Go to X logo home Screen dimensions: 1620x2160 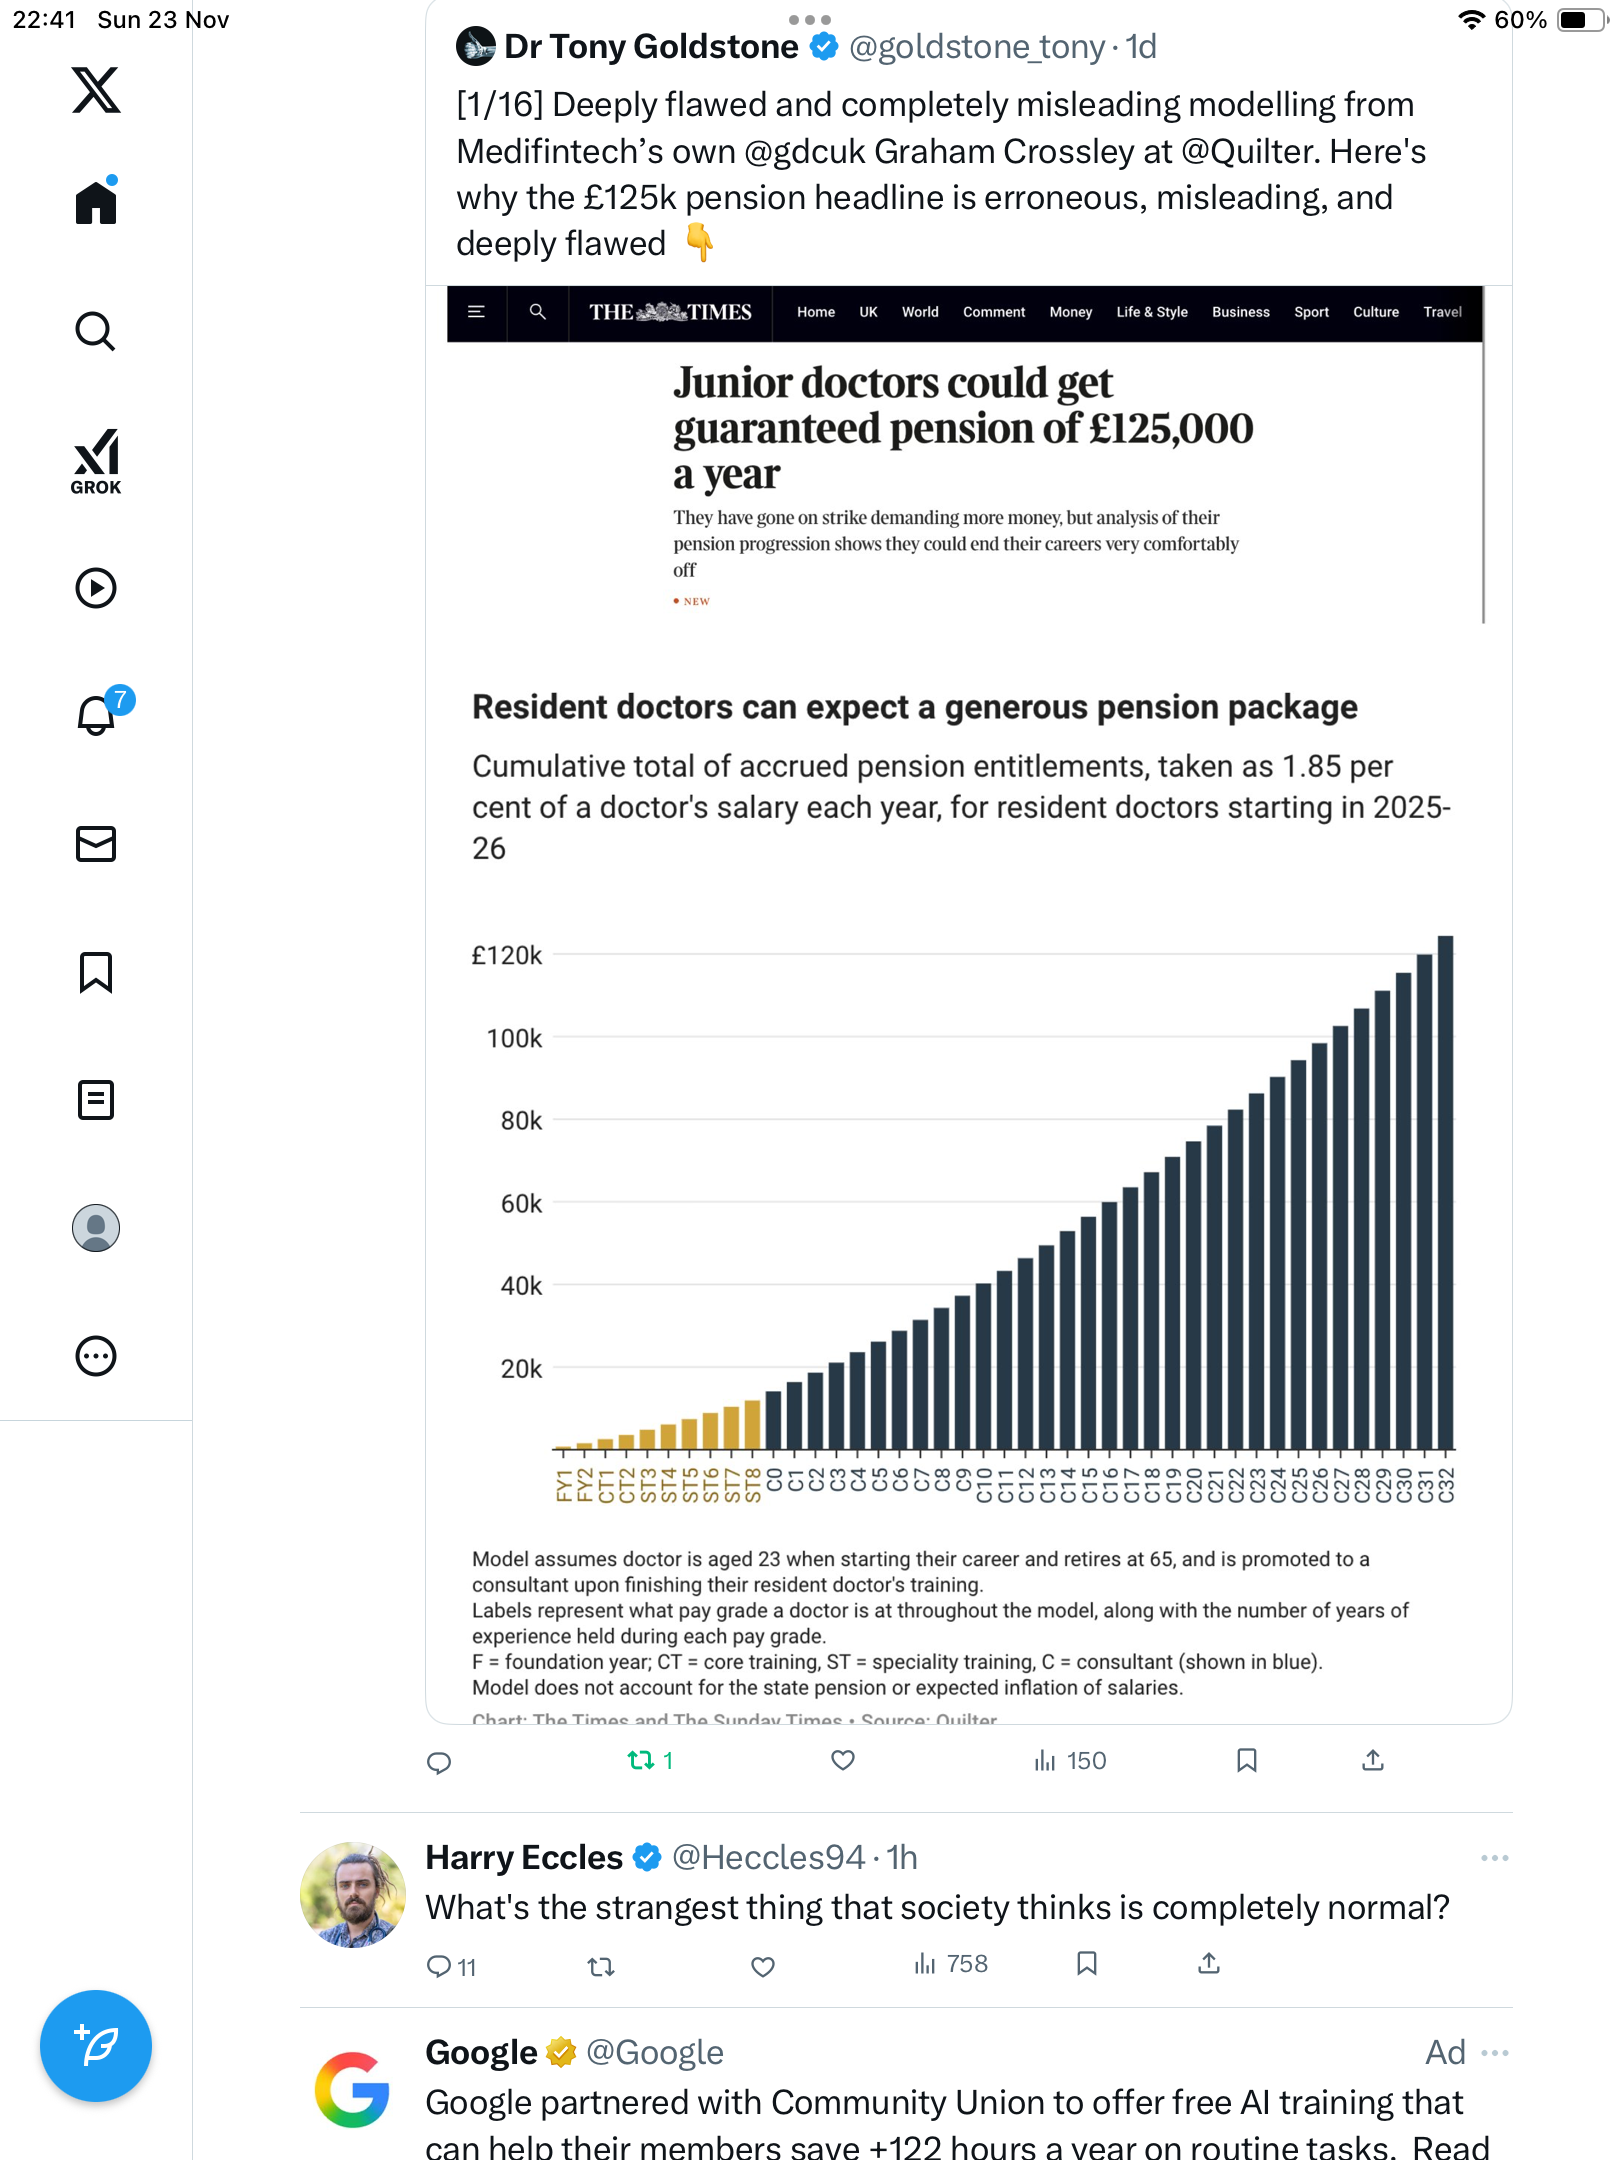96,90
